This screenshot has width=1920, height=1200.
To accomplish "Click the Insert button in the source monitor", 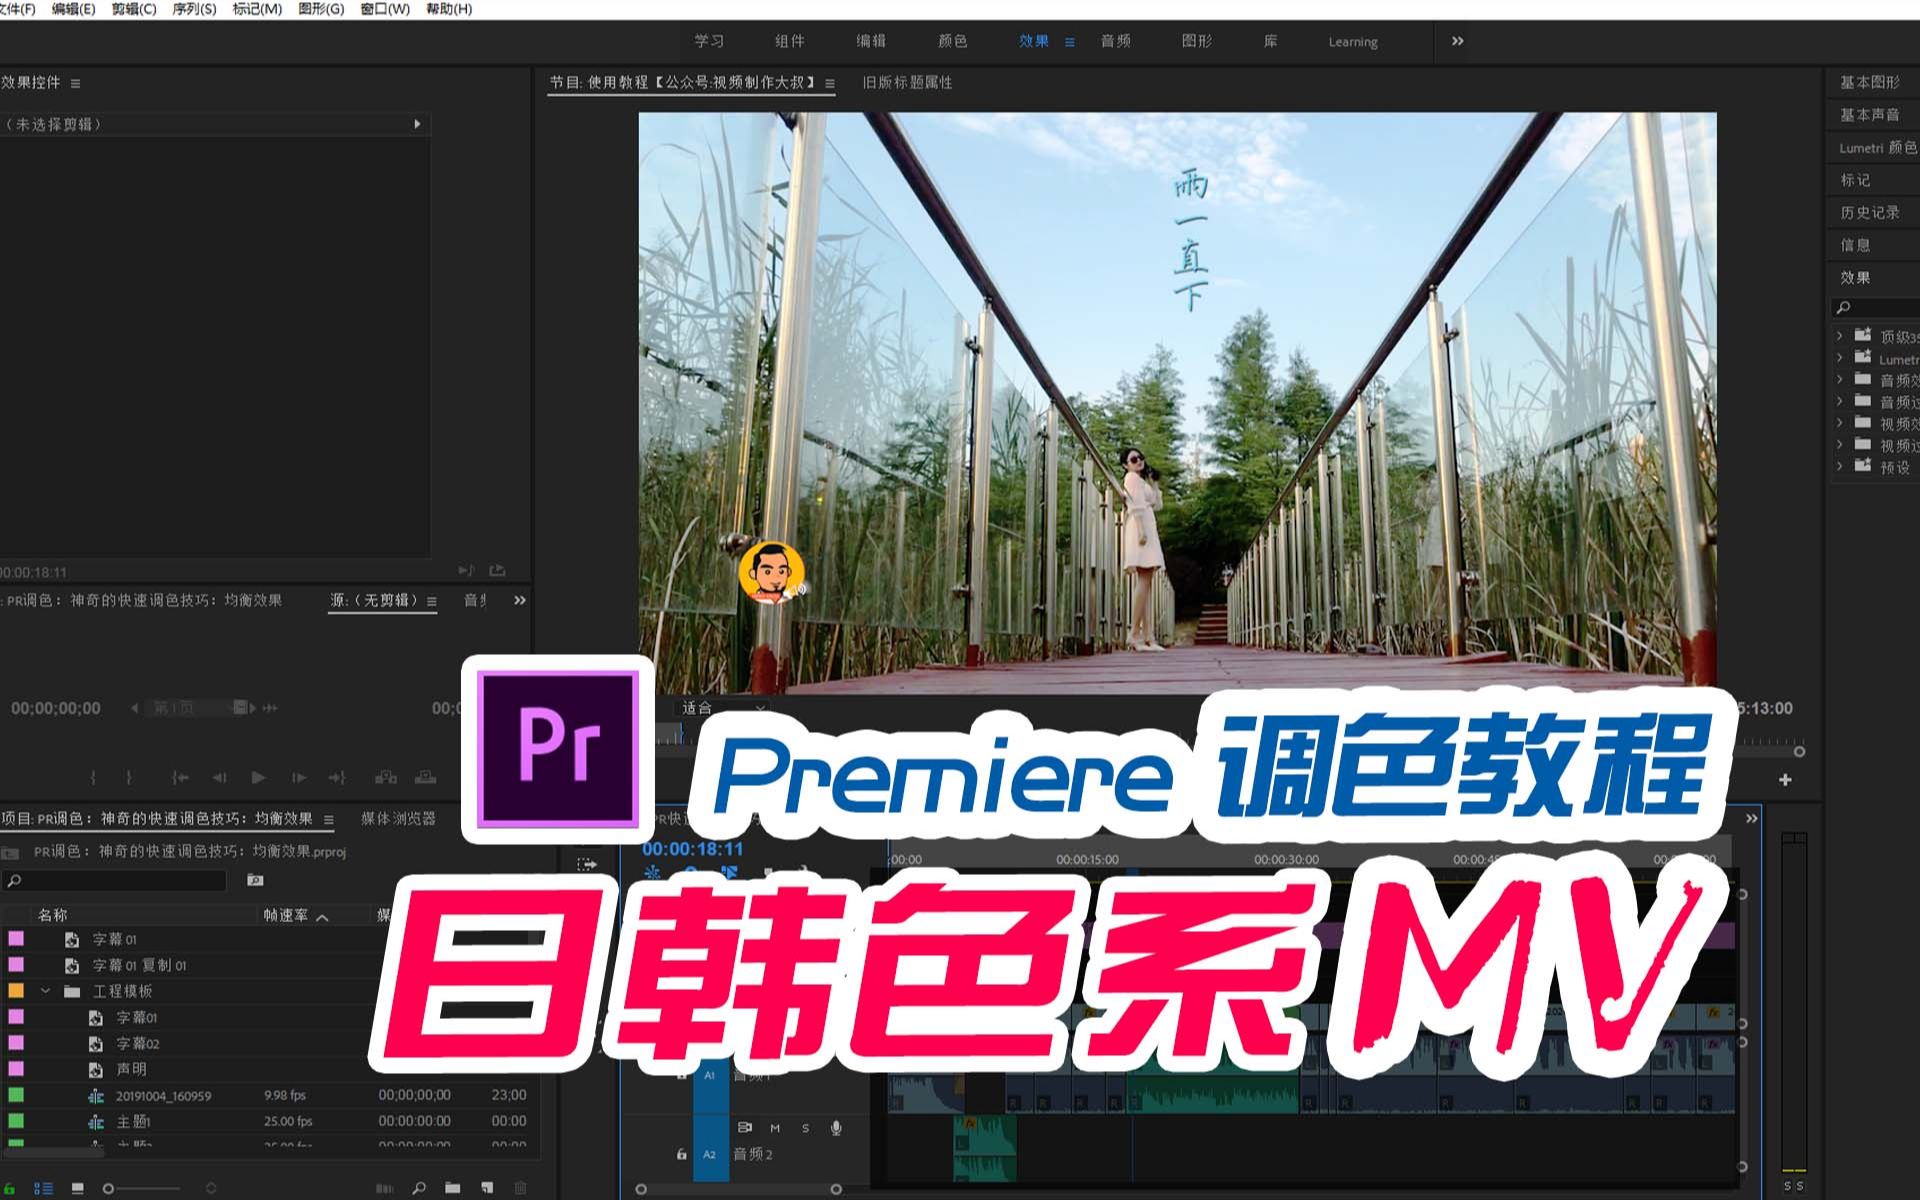I will (x=385, y=777).
